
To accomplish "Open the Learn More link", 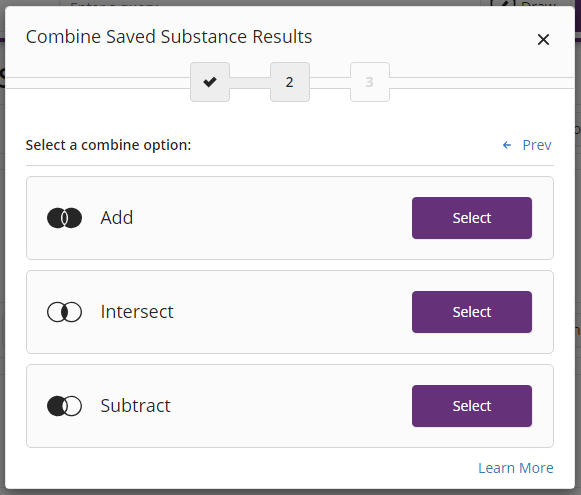I will tap(516, 468).
